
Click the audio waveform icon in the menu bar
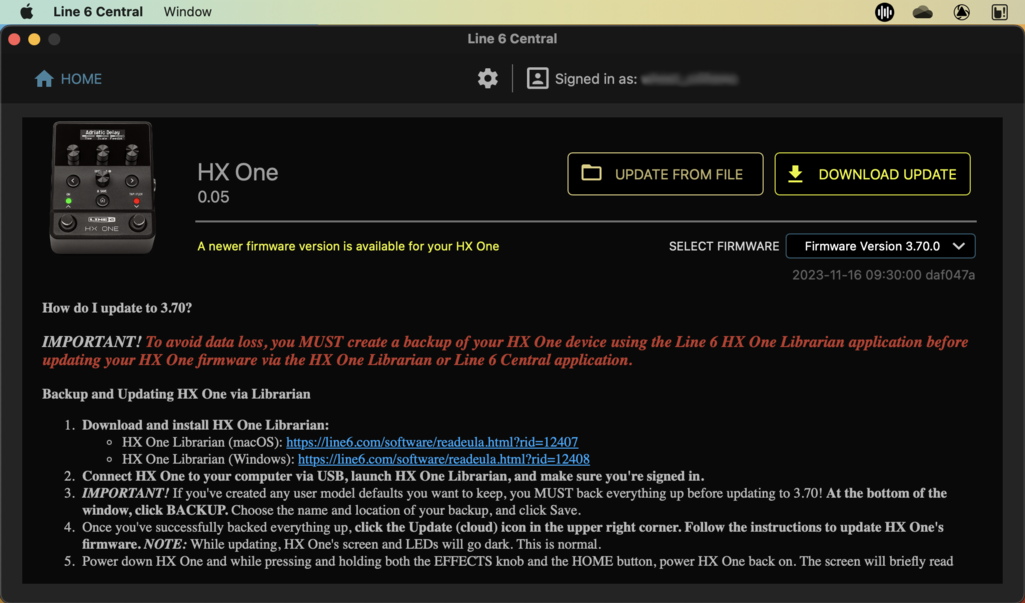coord(884,11)
